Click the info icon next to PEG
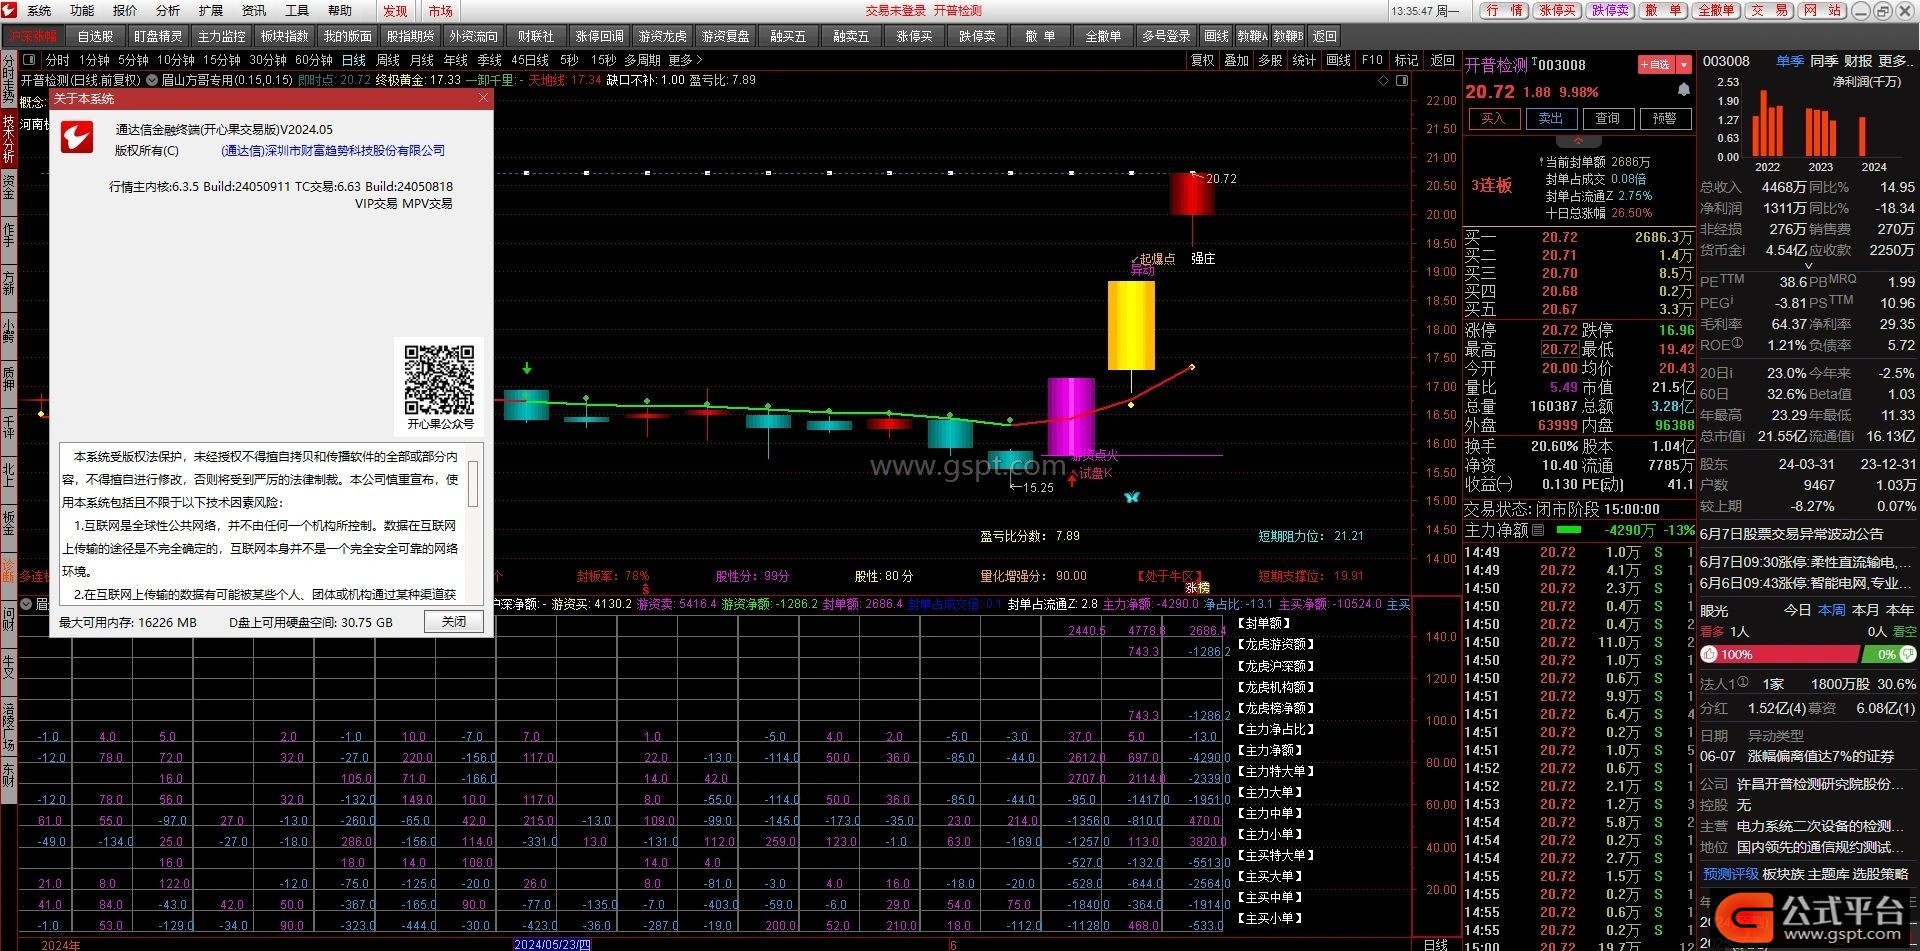This screenshot has width=1920, height=951. (1730, 300)
